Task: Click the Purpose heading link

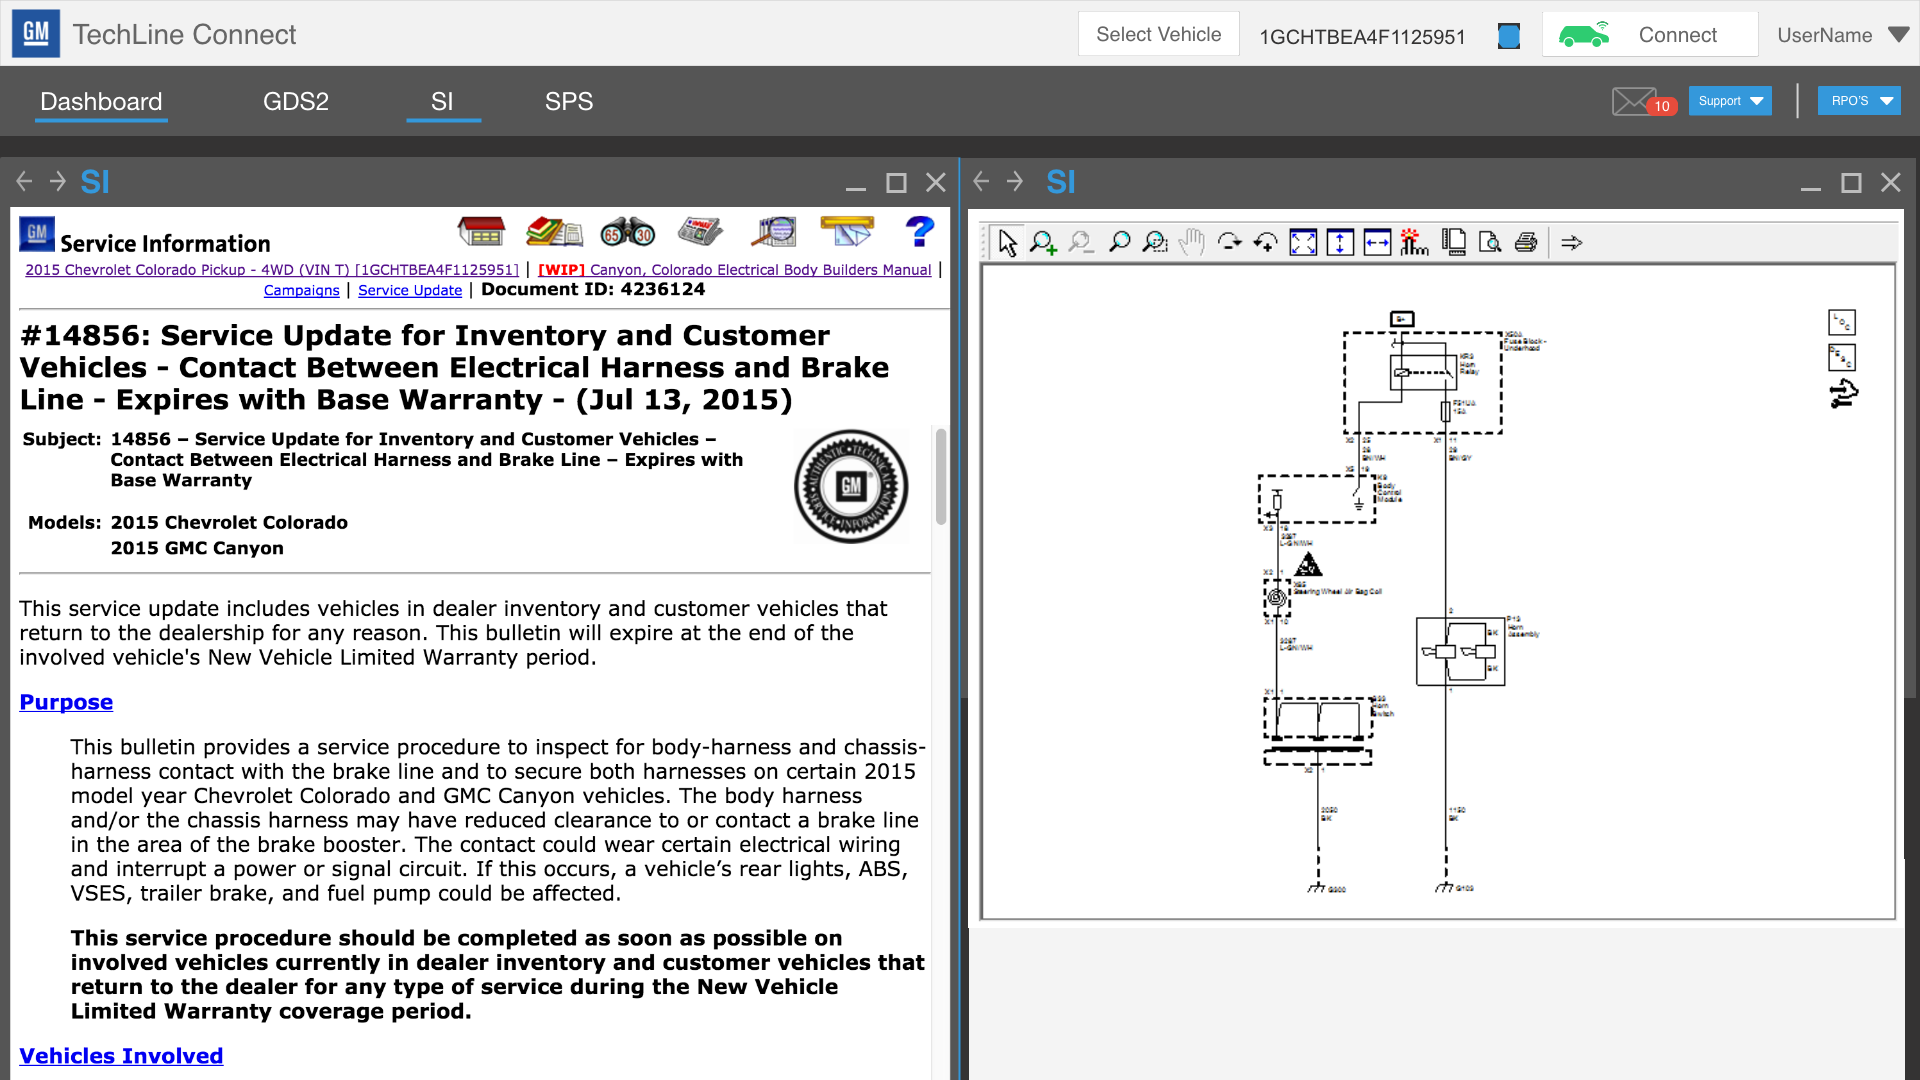Action: click(x=66, y=702)
